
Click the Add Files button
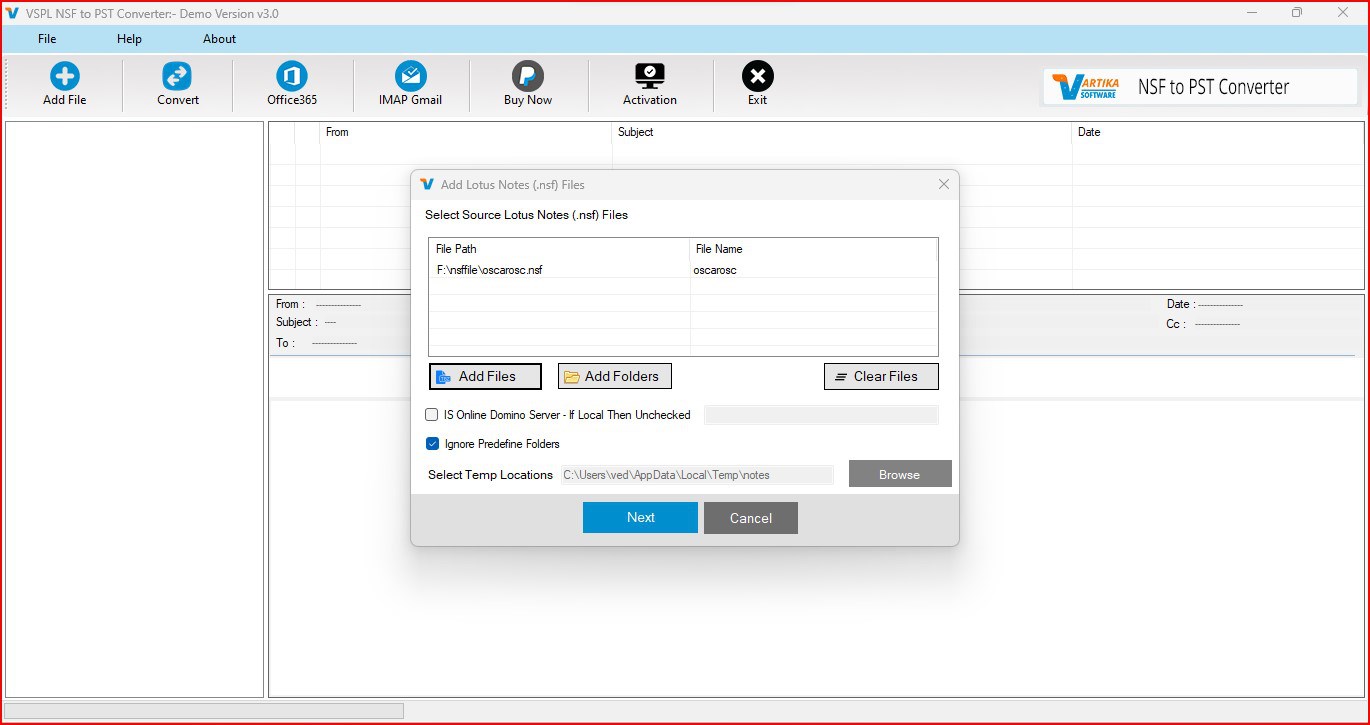[485, 376]
